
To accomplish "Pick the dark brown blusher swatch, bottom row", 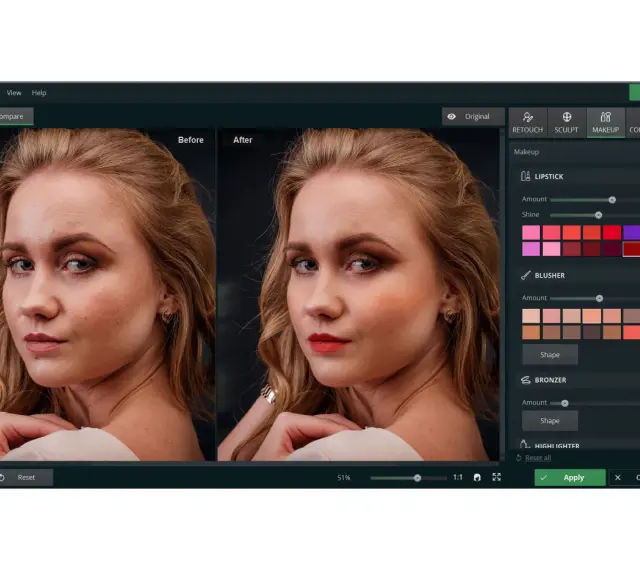I will pyautogui.click(x=591, y=332).
